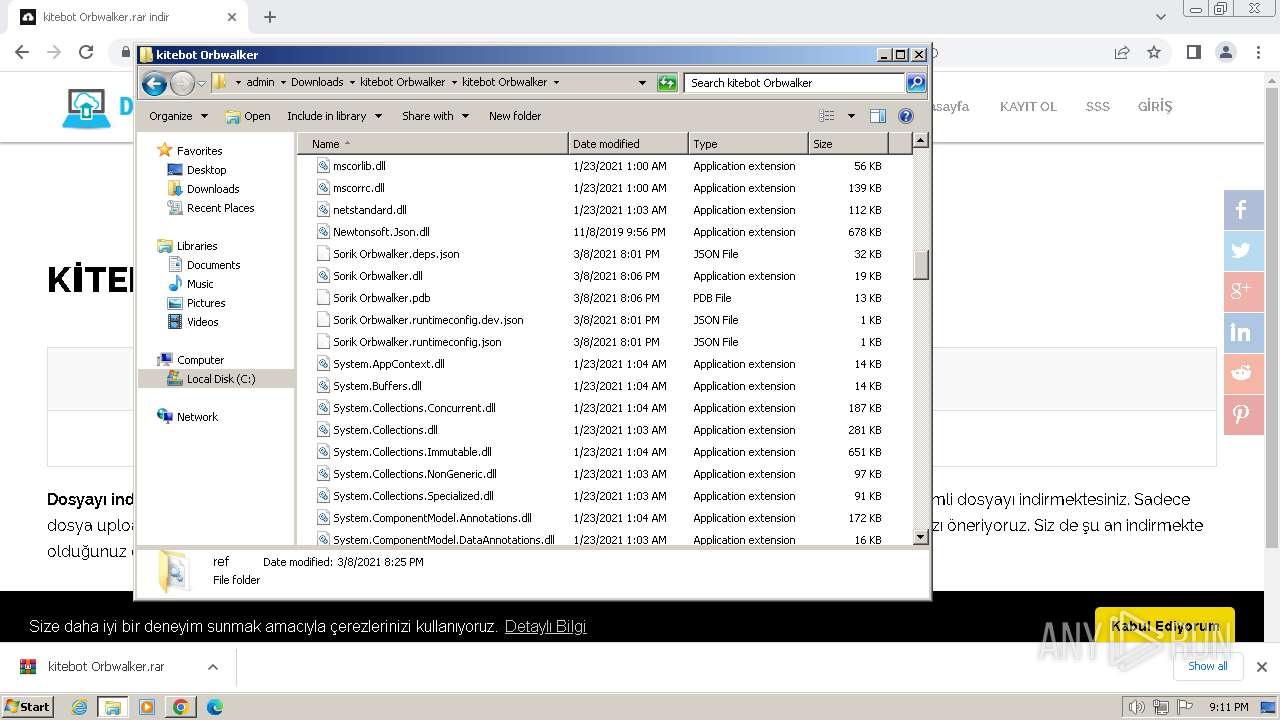
Task: Open Recent Places in navigation pane
Action: pyautogui.click(x=220, y=208)
